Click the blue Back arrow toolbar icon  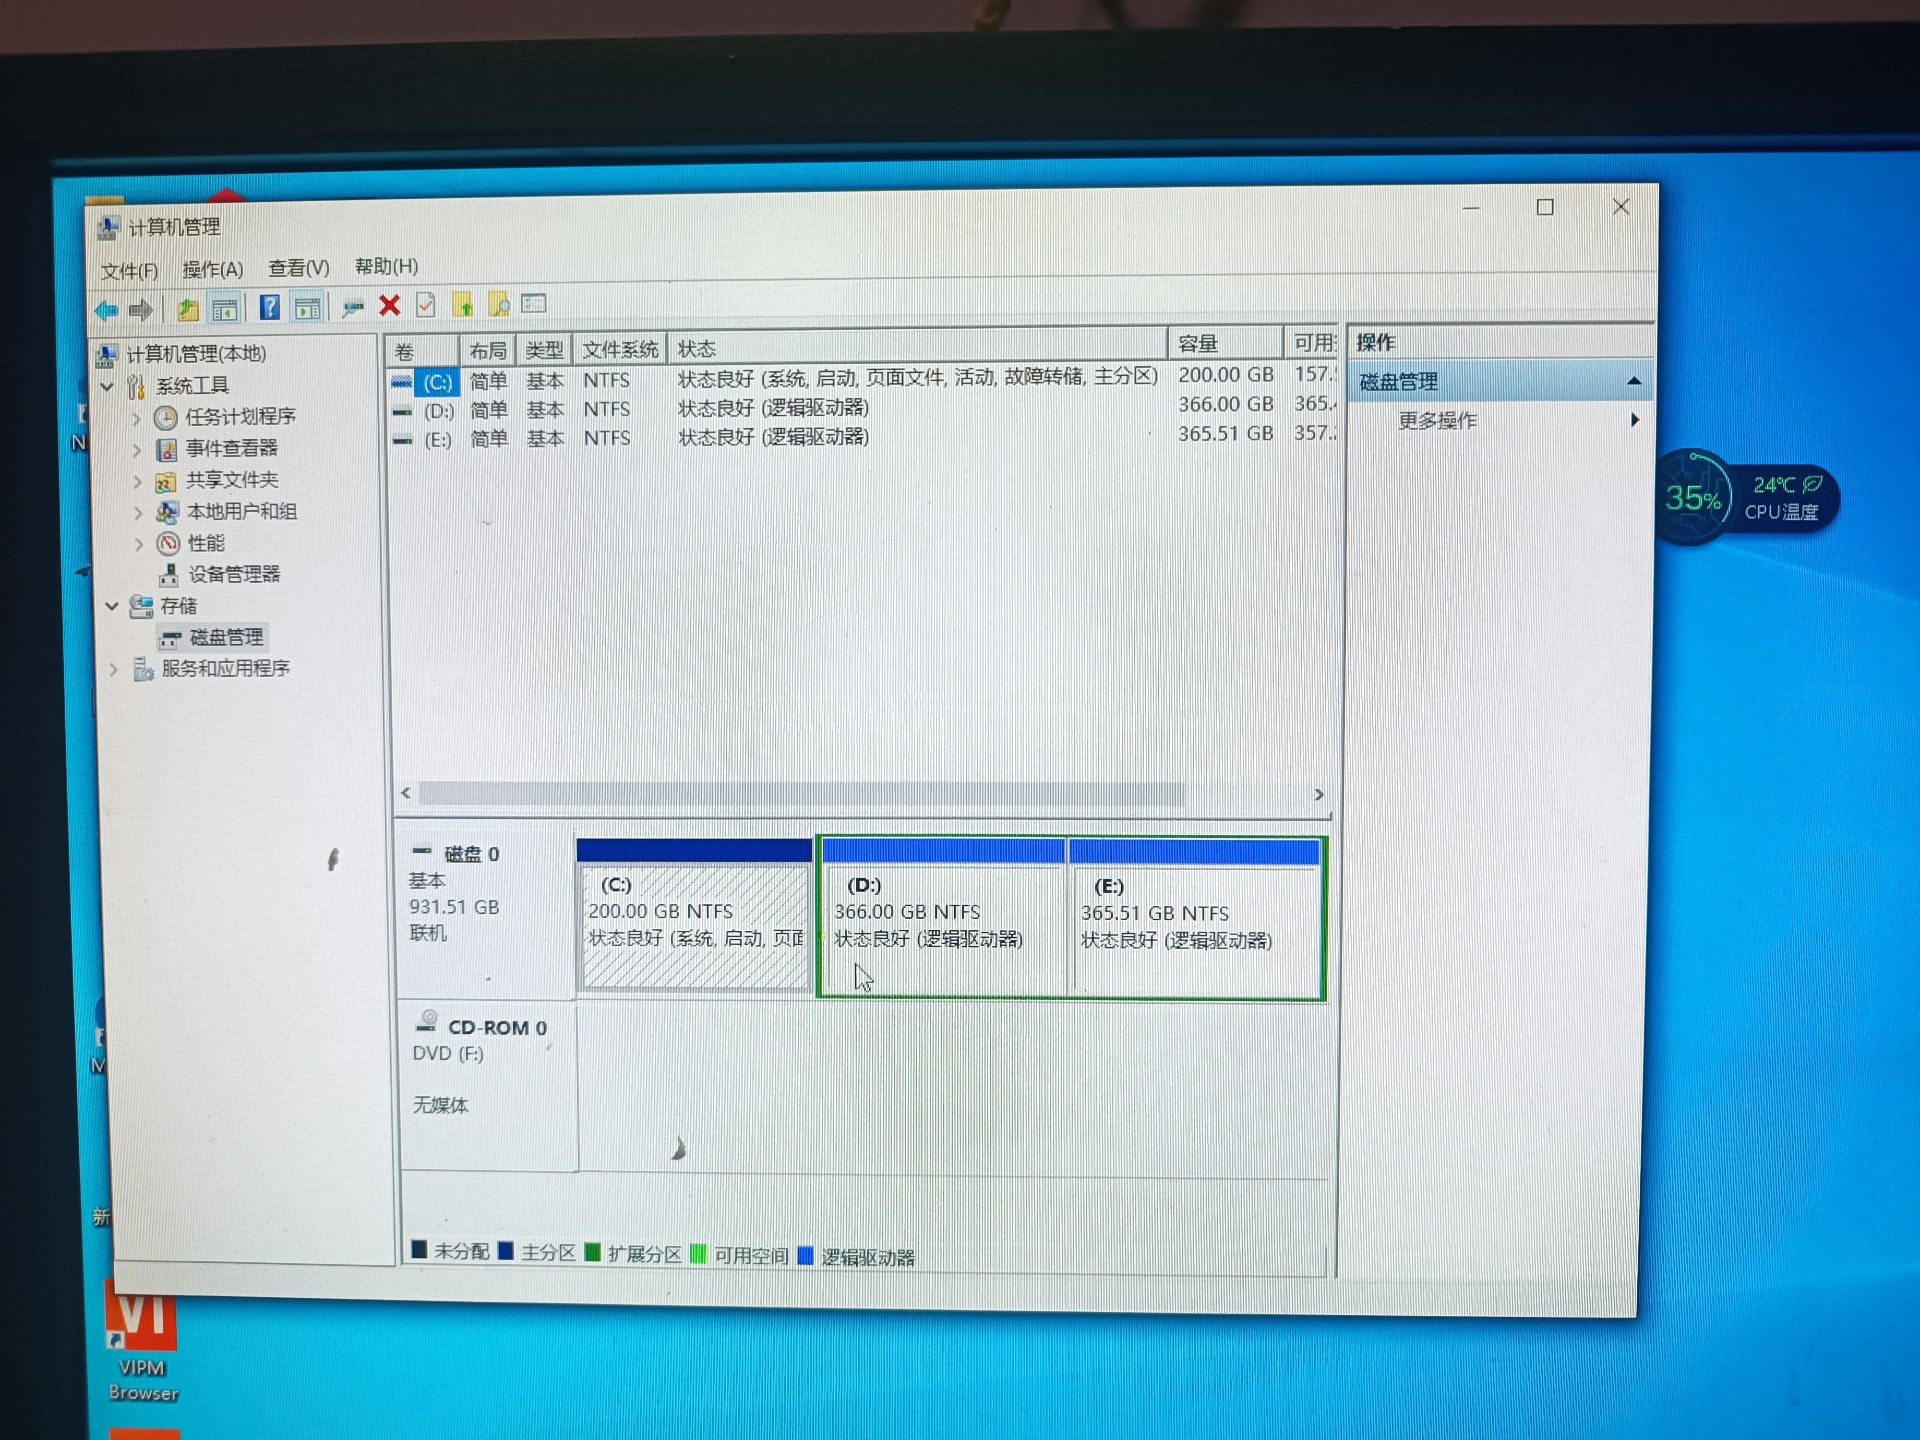[x=107, y=310]
